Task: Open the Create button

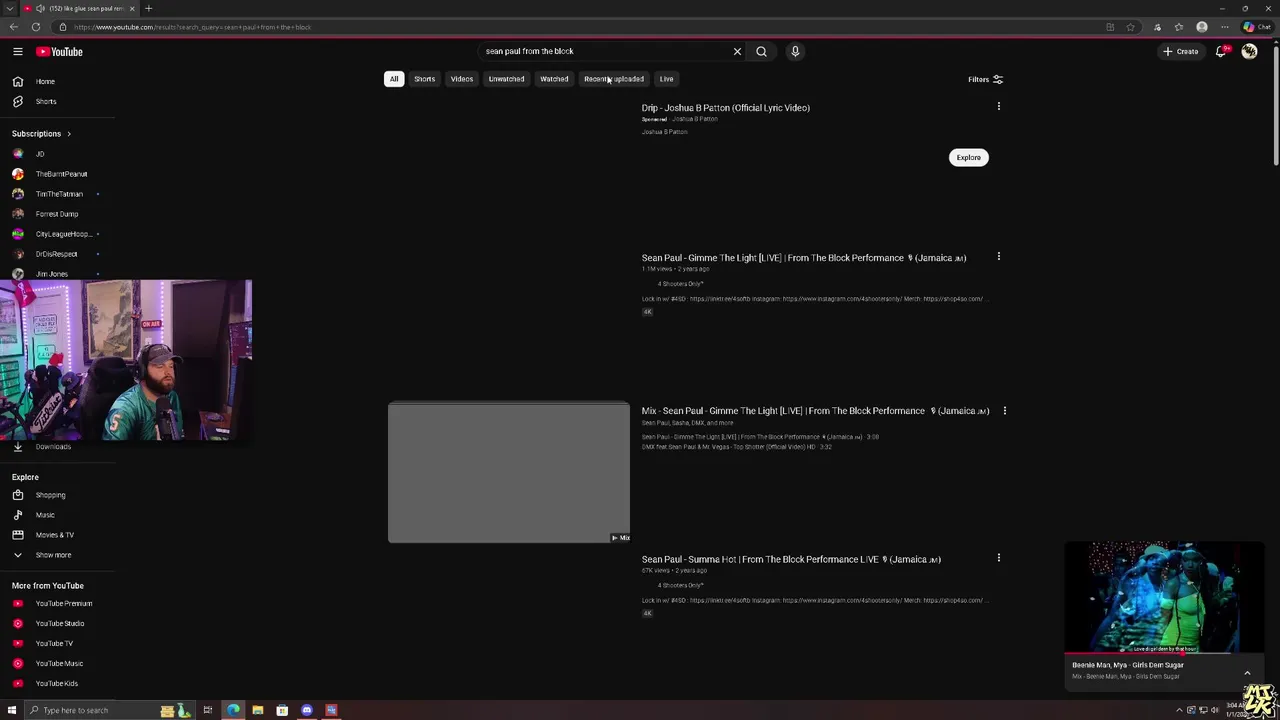Action: coord(1180,51)
